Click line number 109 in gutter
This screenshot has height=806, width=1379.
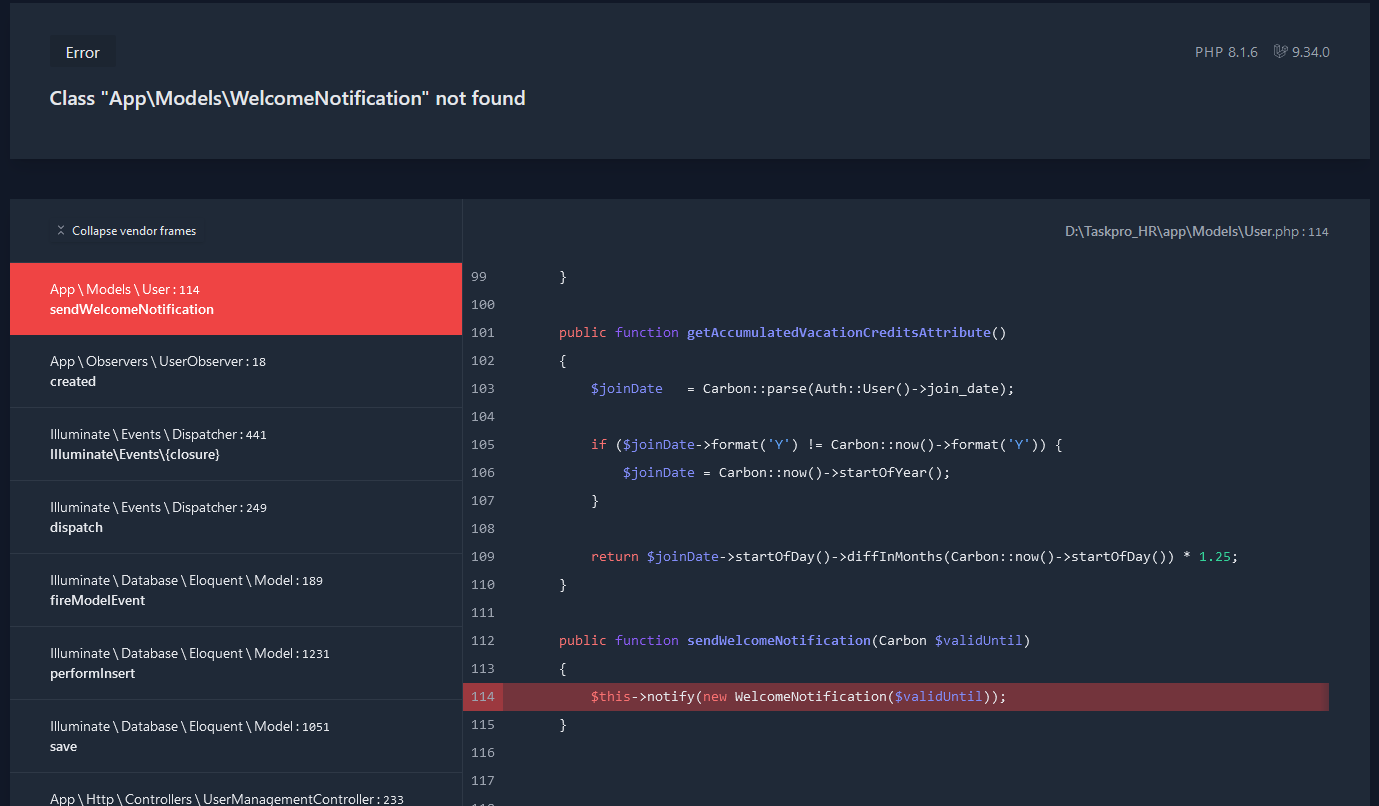tap(483, 556)
